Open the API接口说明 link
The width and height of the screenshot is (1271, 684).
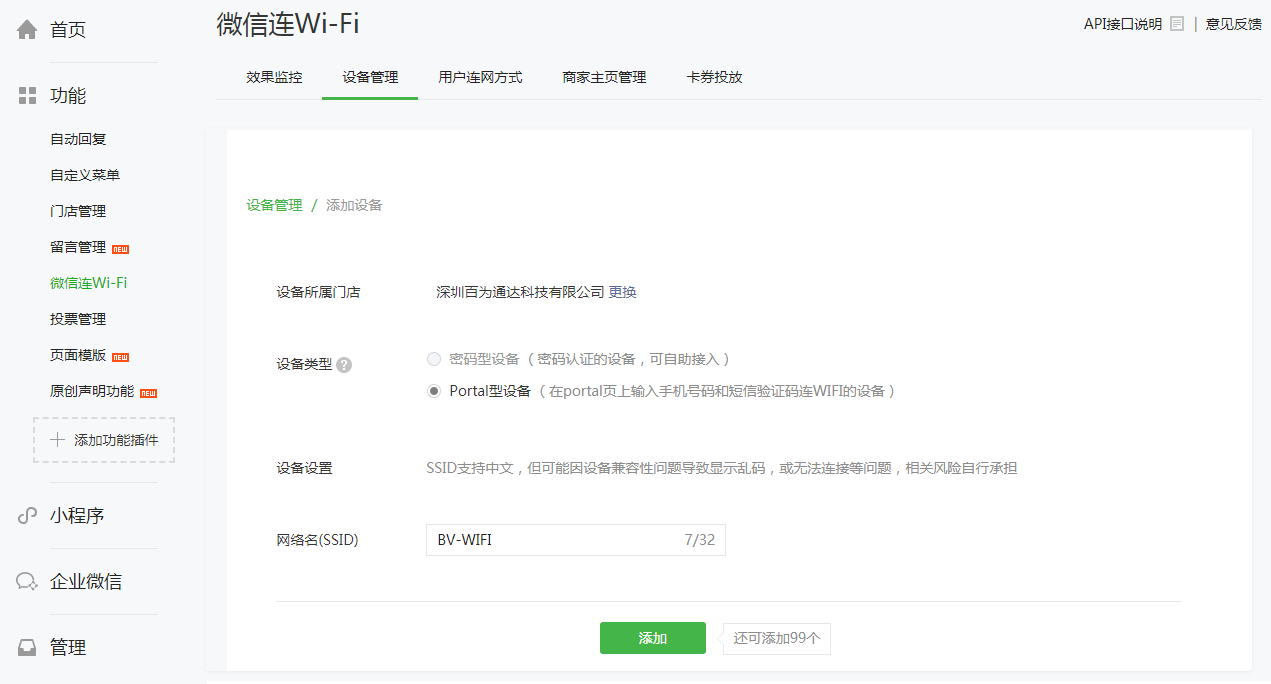coord(1123,24)
